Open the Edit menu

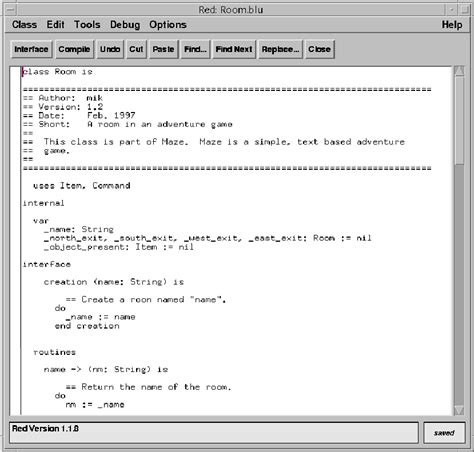(55, 25)
